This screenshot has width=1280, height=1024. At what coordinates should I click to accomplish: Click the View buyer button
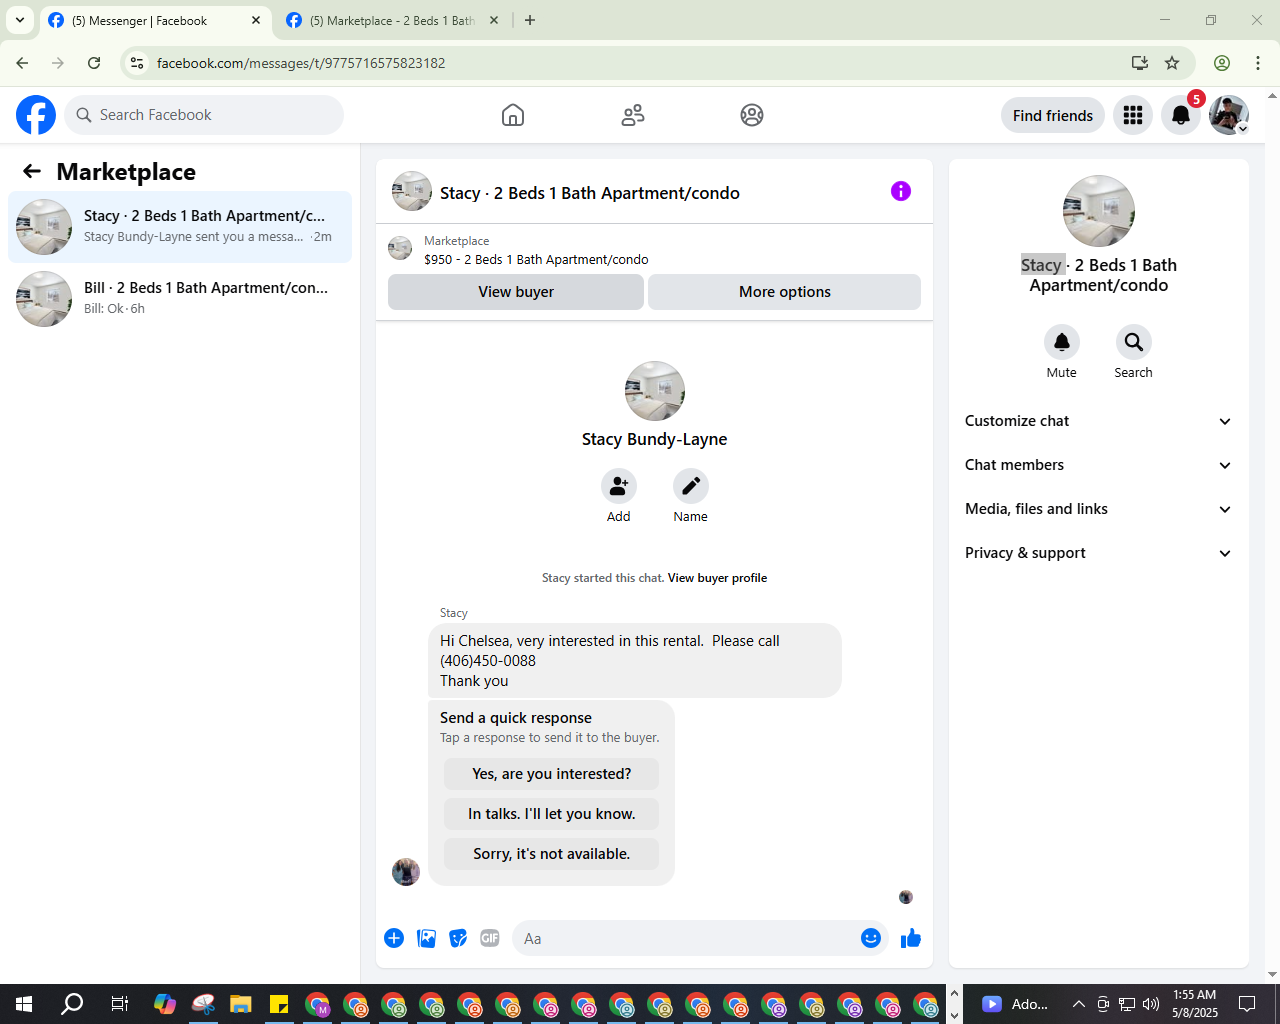coord(516,292)
